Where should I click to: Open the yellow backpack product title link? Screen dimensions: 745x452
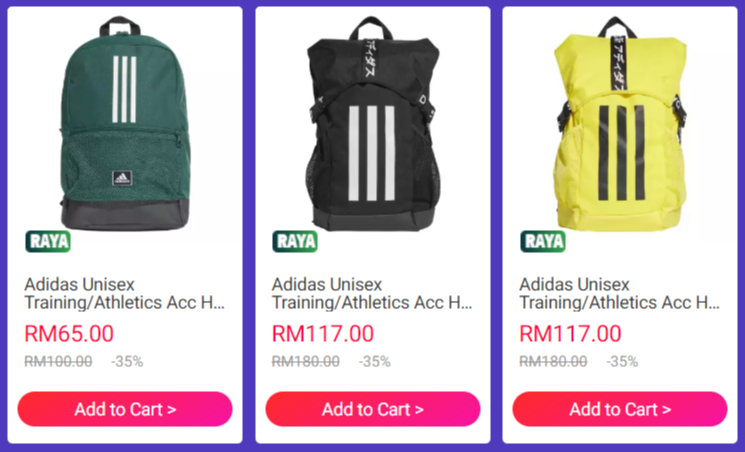(x=620, y=293)
